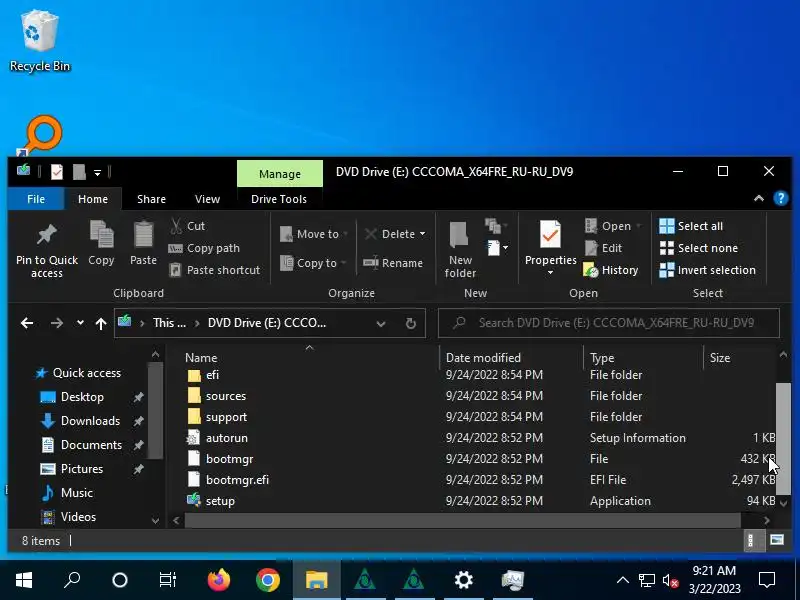The image size is (800, 600).
Task: Open Downloads in the navigation pane
Action: coord(90,421)
